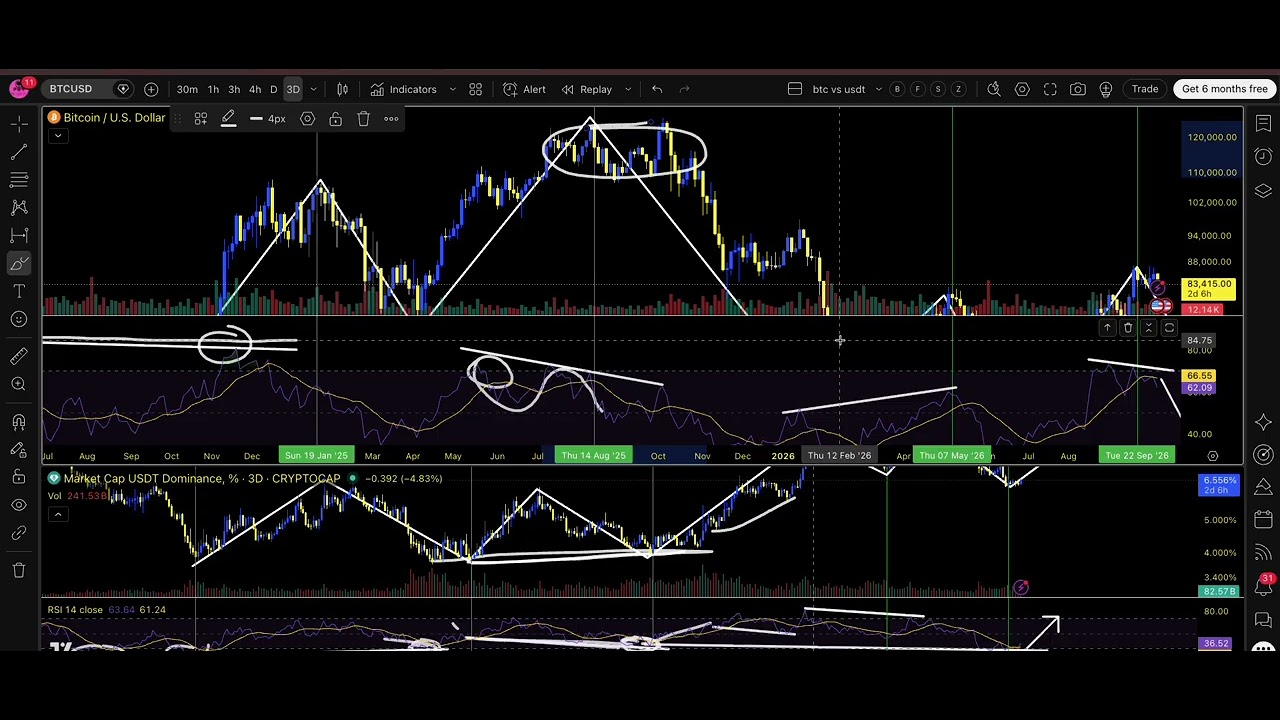Image resolution: width=1280 pixels, height=720 pixels.
Task: Activate the zoom-in tool
Action: pos(19,385)
